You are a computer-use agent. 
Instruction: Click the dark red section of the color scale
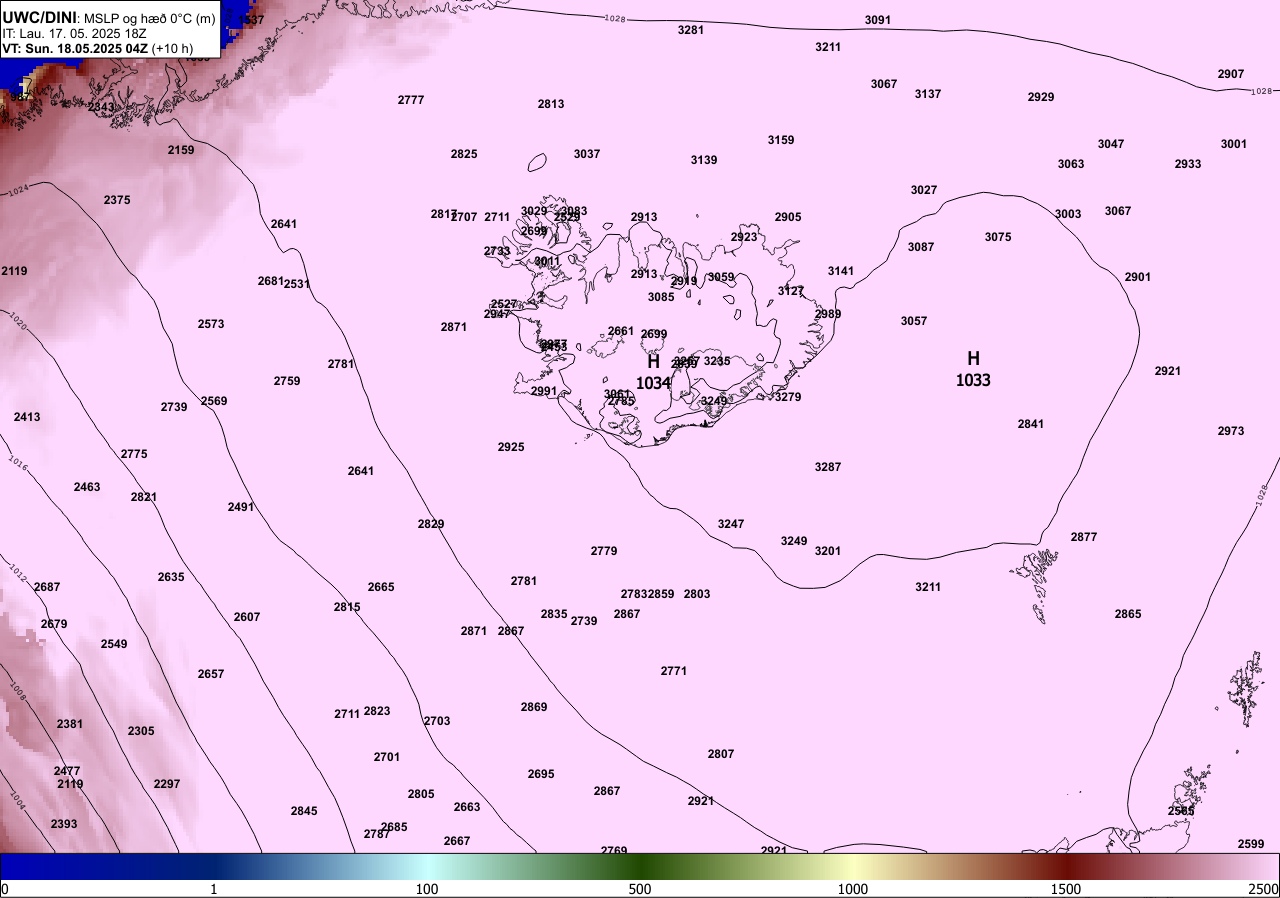(1066, 866)
